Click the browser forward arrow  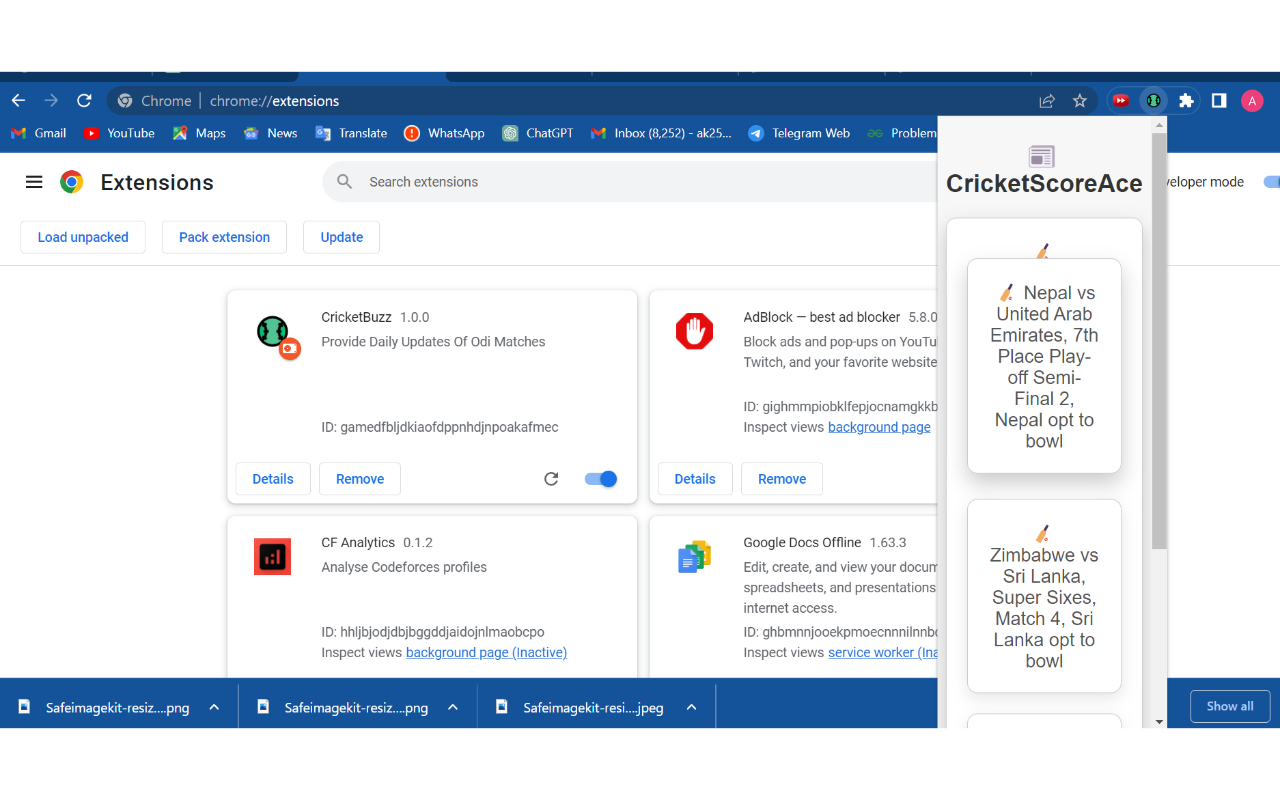(x=51, y=101)
